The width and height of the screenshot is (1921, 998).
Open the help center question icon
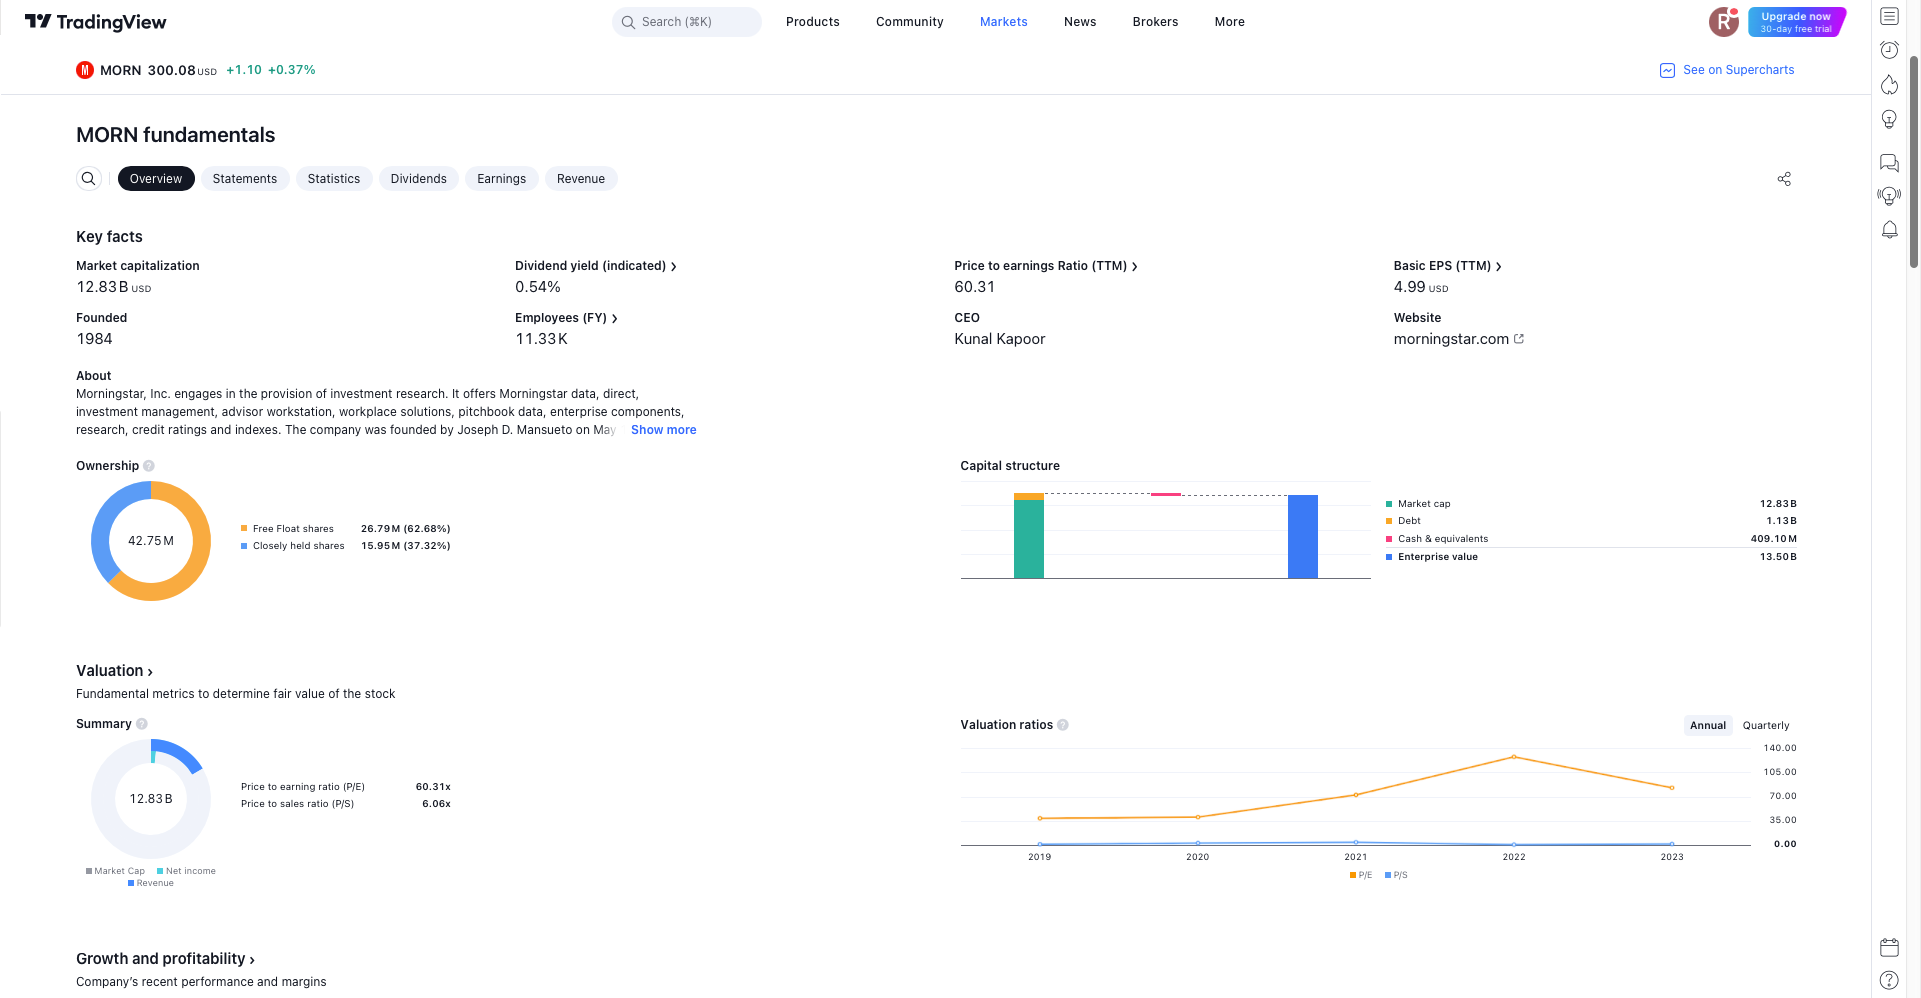tap(1889, 980)
